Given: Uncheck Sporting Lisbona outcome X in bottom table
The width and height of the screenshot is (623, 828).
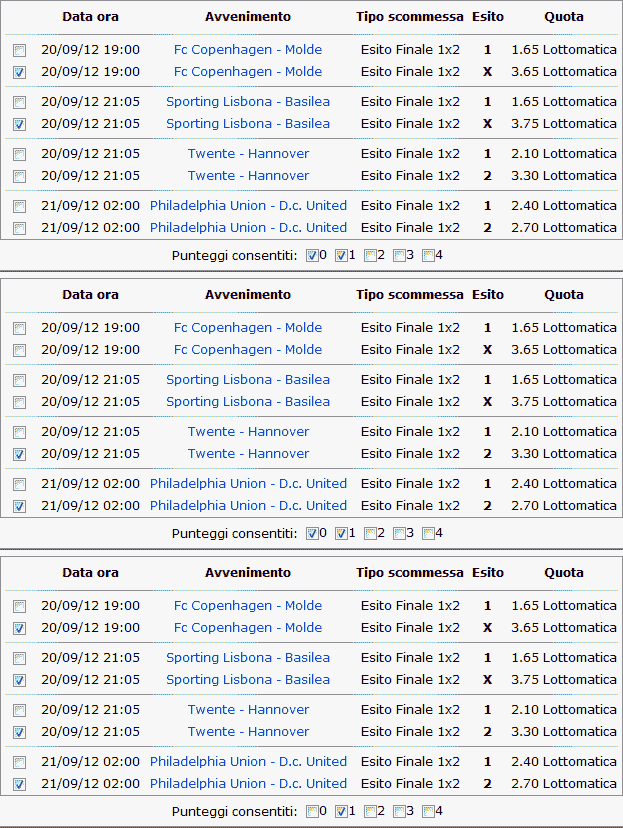Looking at the screenshot, I should [20, 680].
